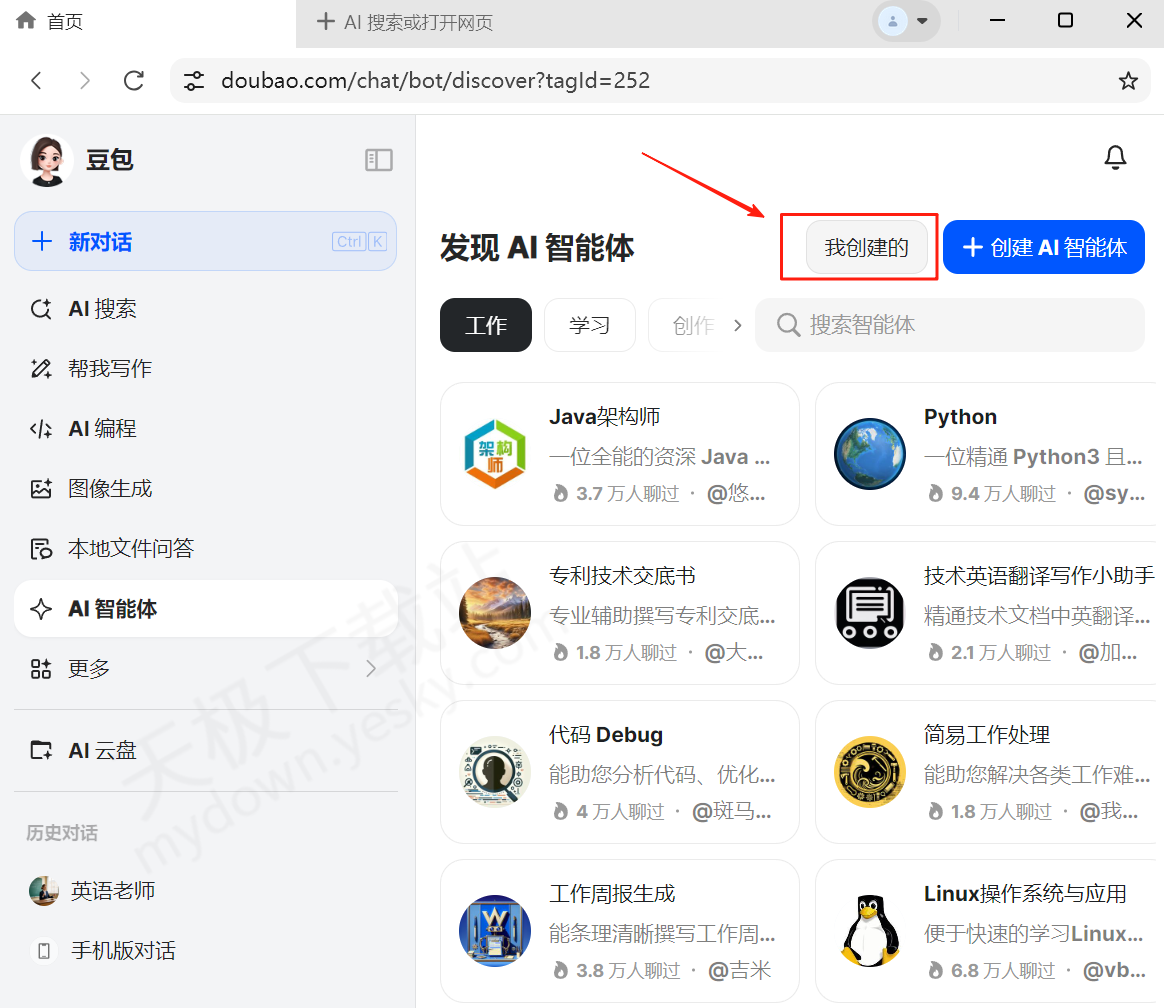Select AI 智能体 in the sidebar
This screenshot has height=1008, width=1164.
205,609
